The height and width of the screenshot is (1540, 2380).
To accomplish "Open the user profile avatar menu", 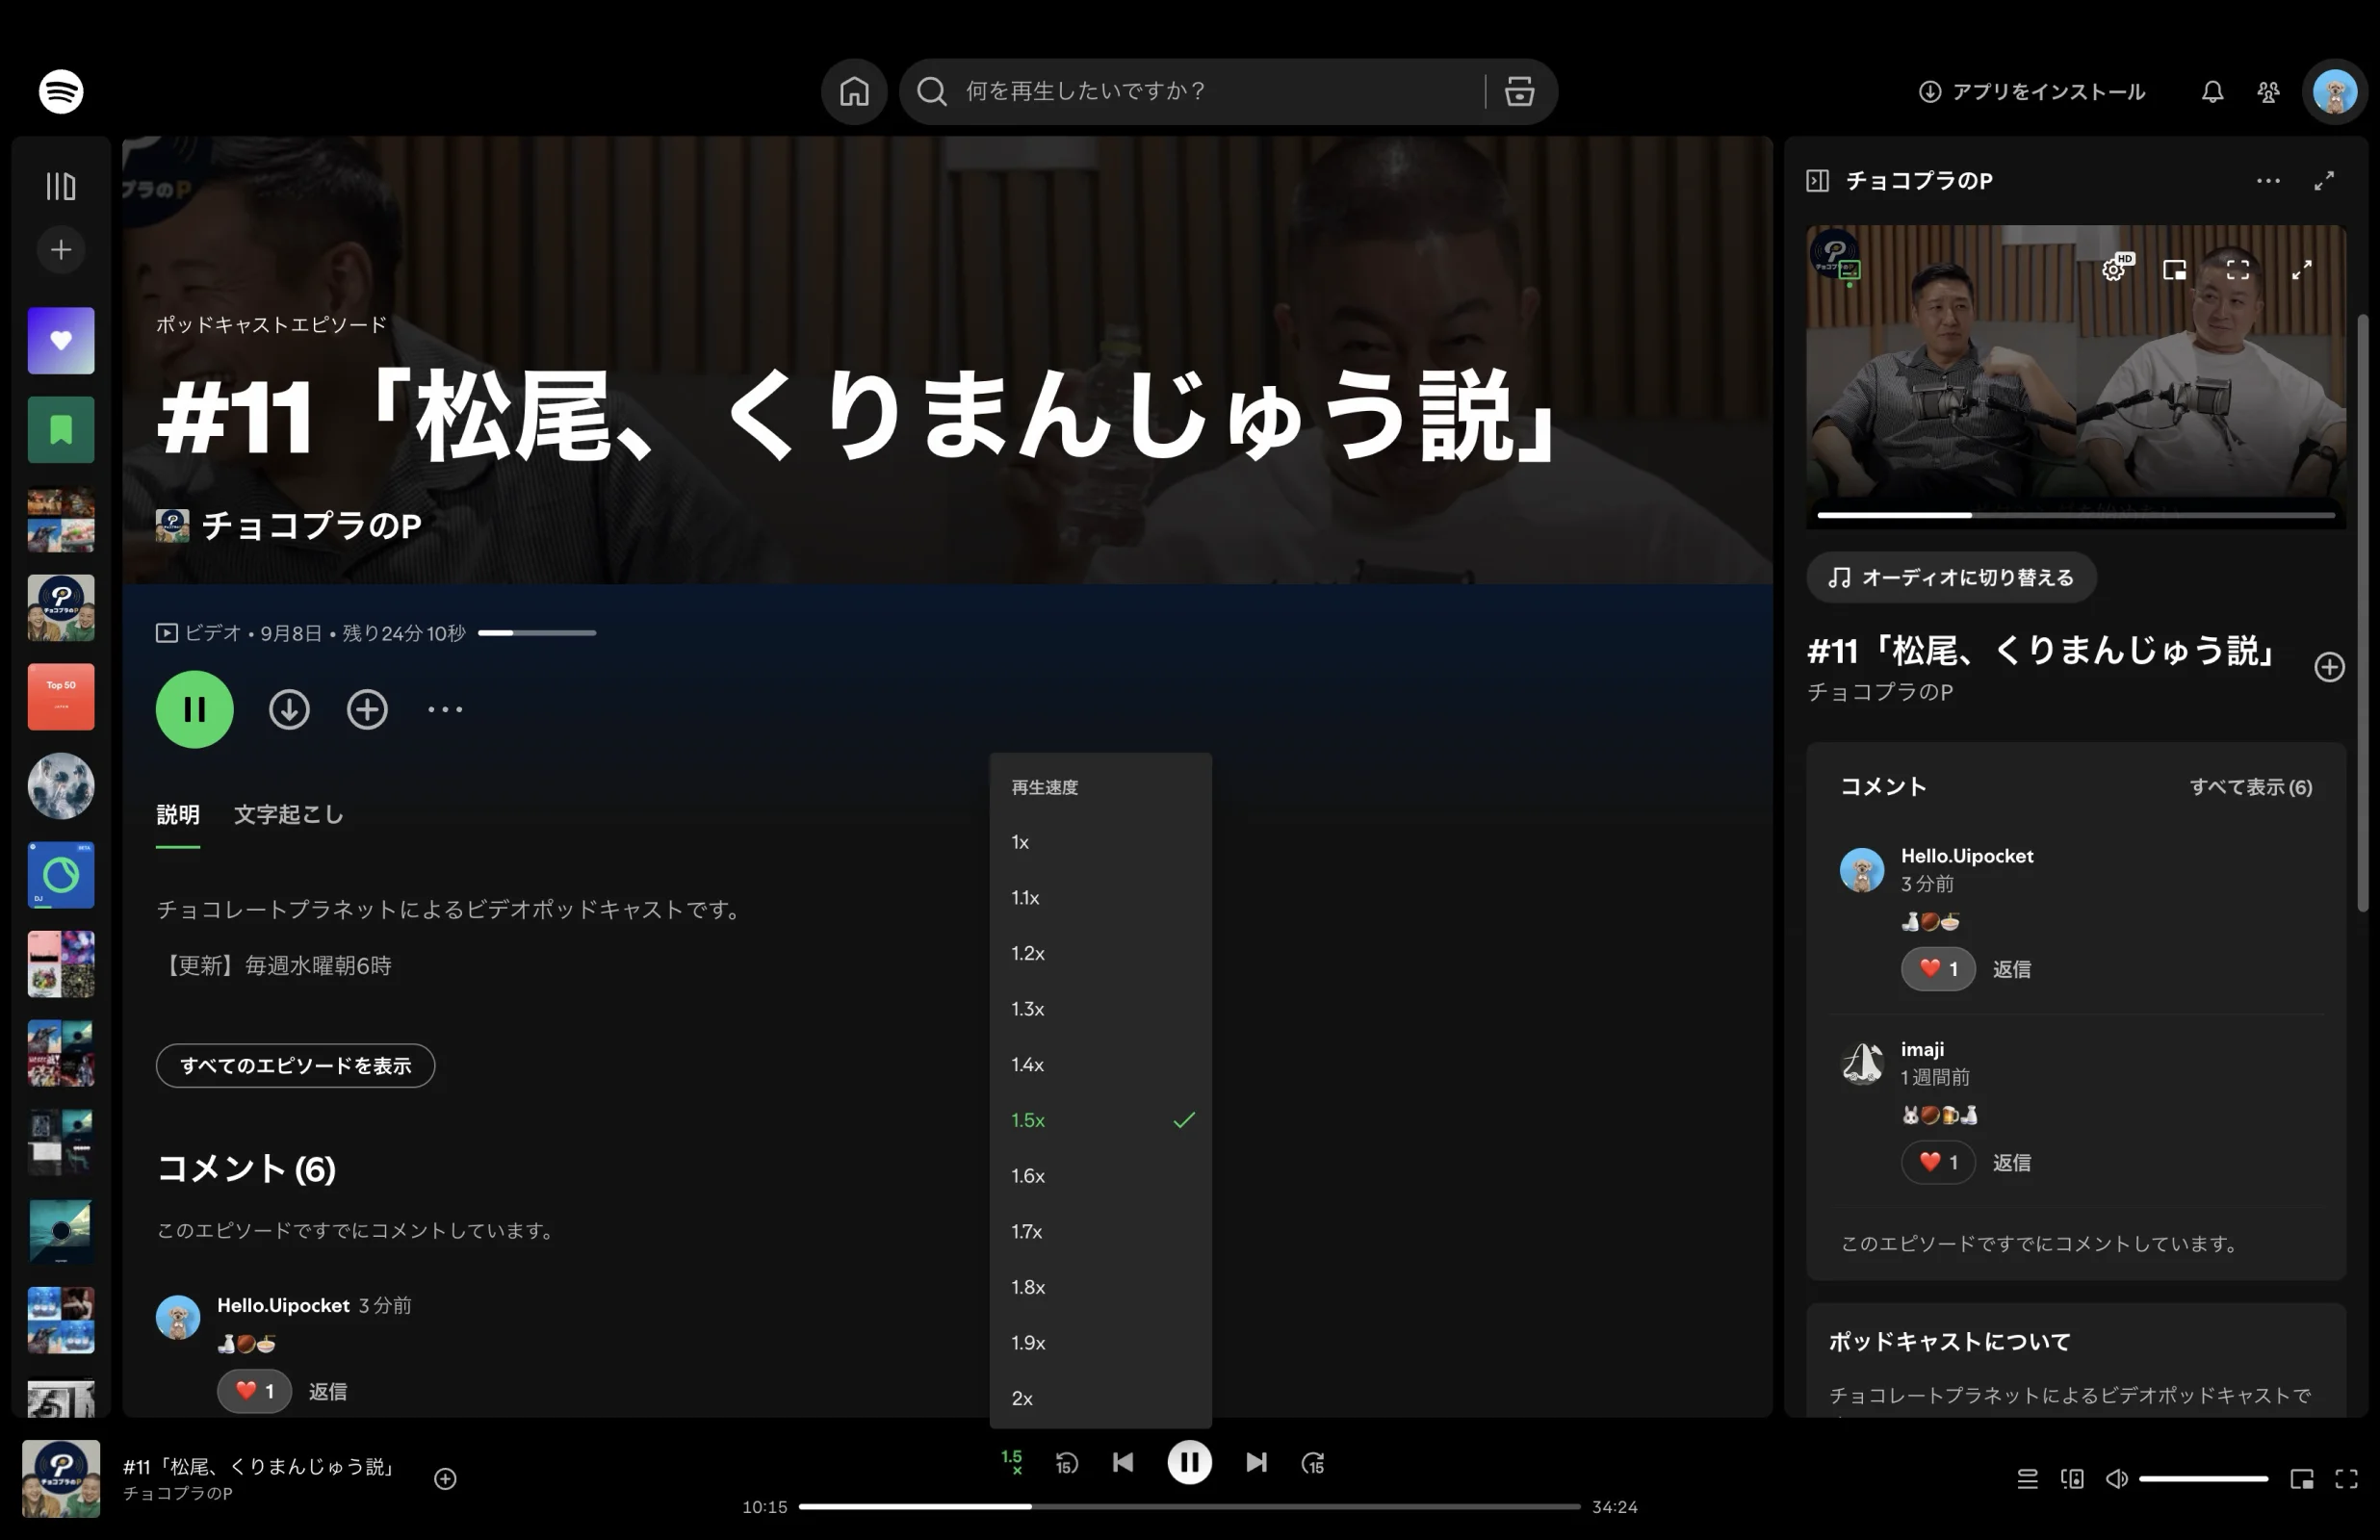I will click(2335, 92).
